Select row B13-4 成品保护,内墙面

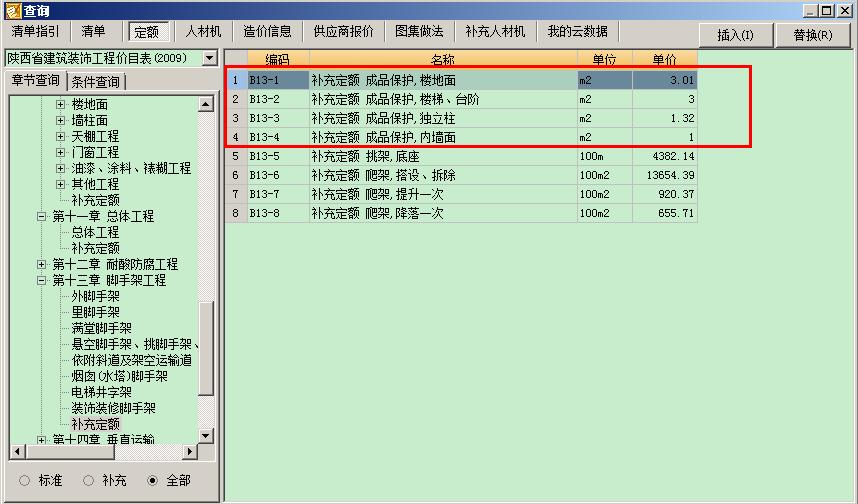(461, 137)
